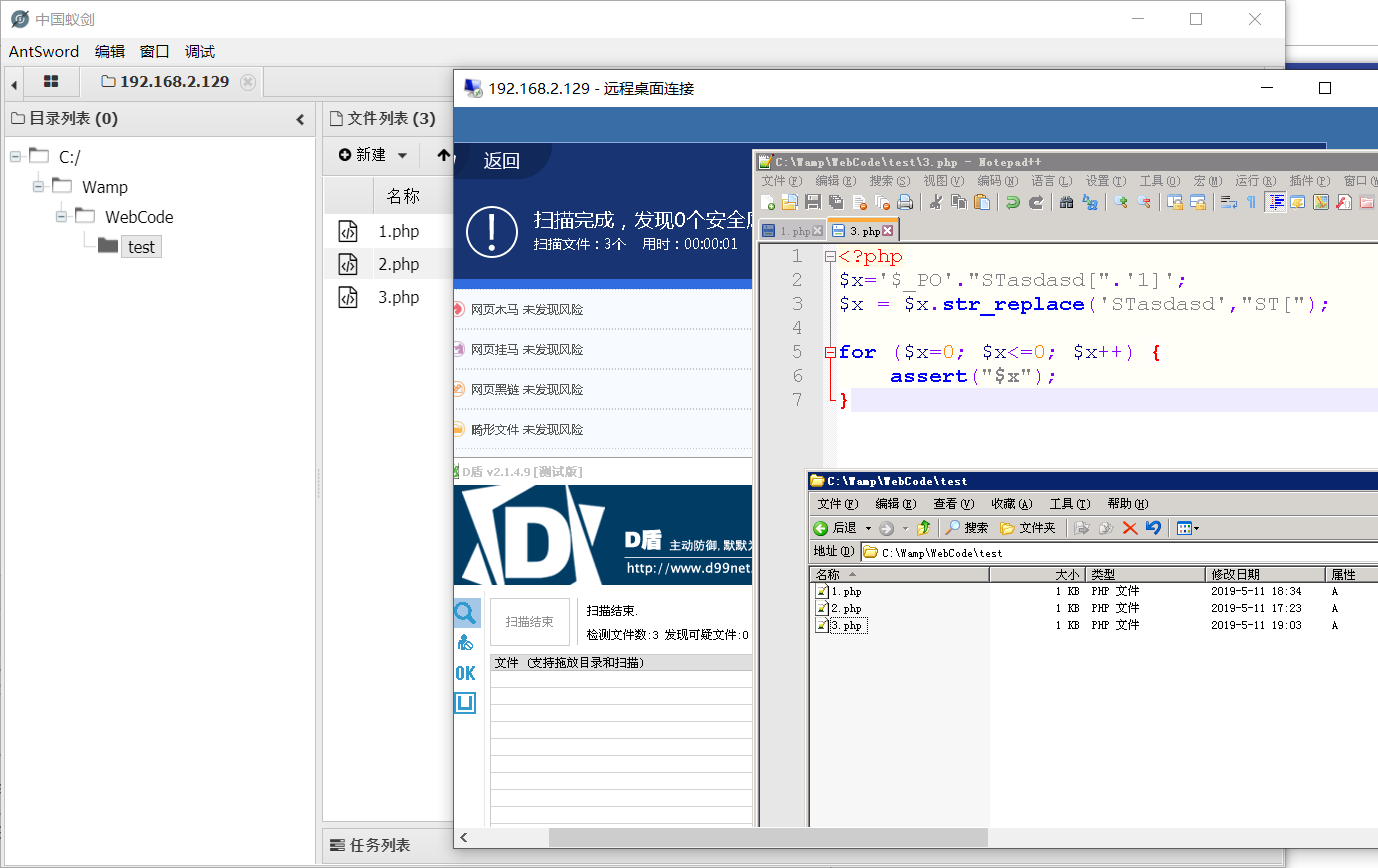
Task: Open the Views dropdown in Explorer toolbar
Action: 1187,527
